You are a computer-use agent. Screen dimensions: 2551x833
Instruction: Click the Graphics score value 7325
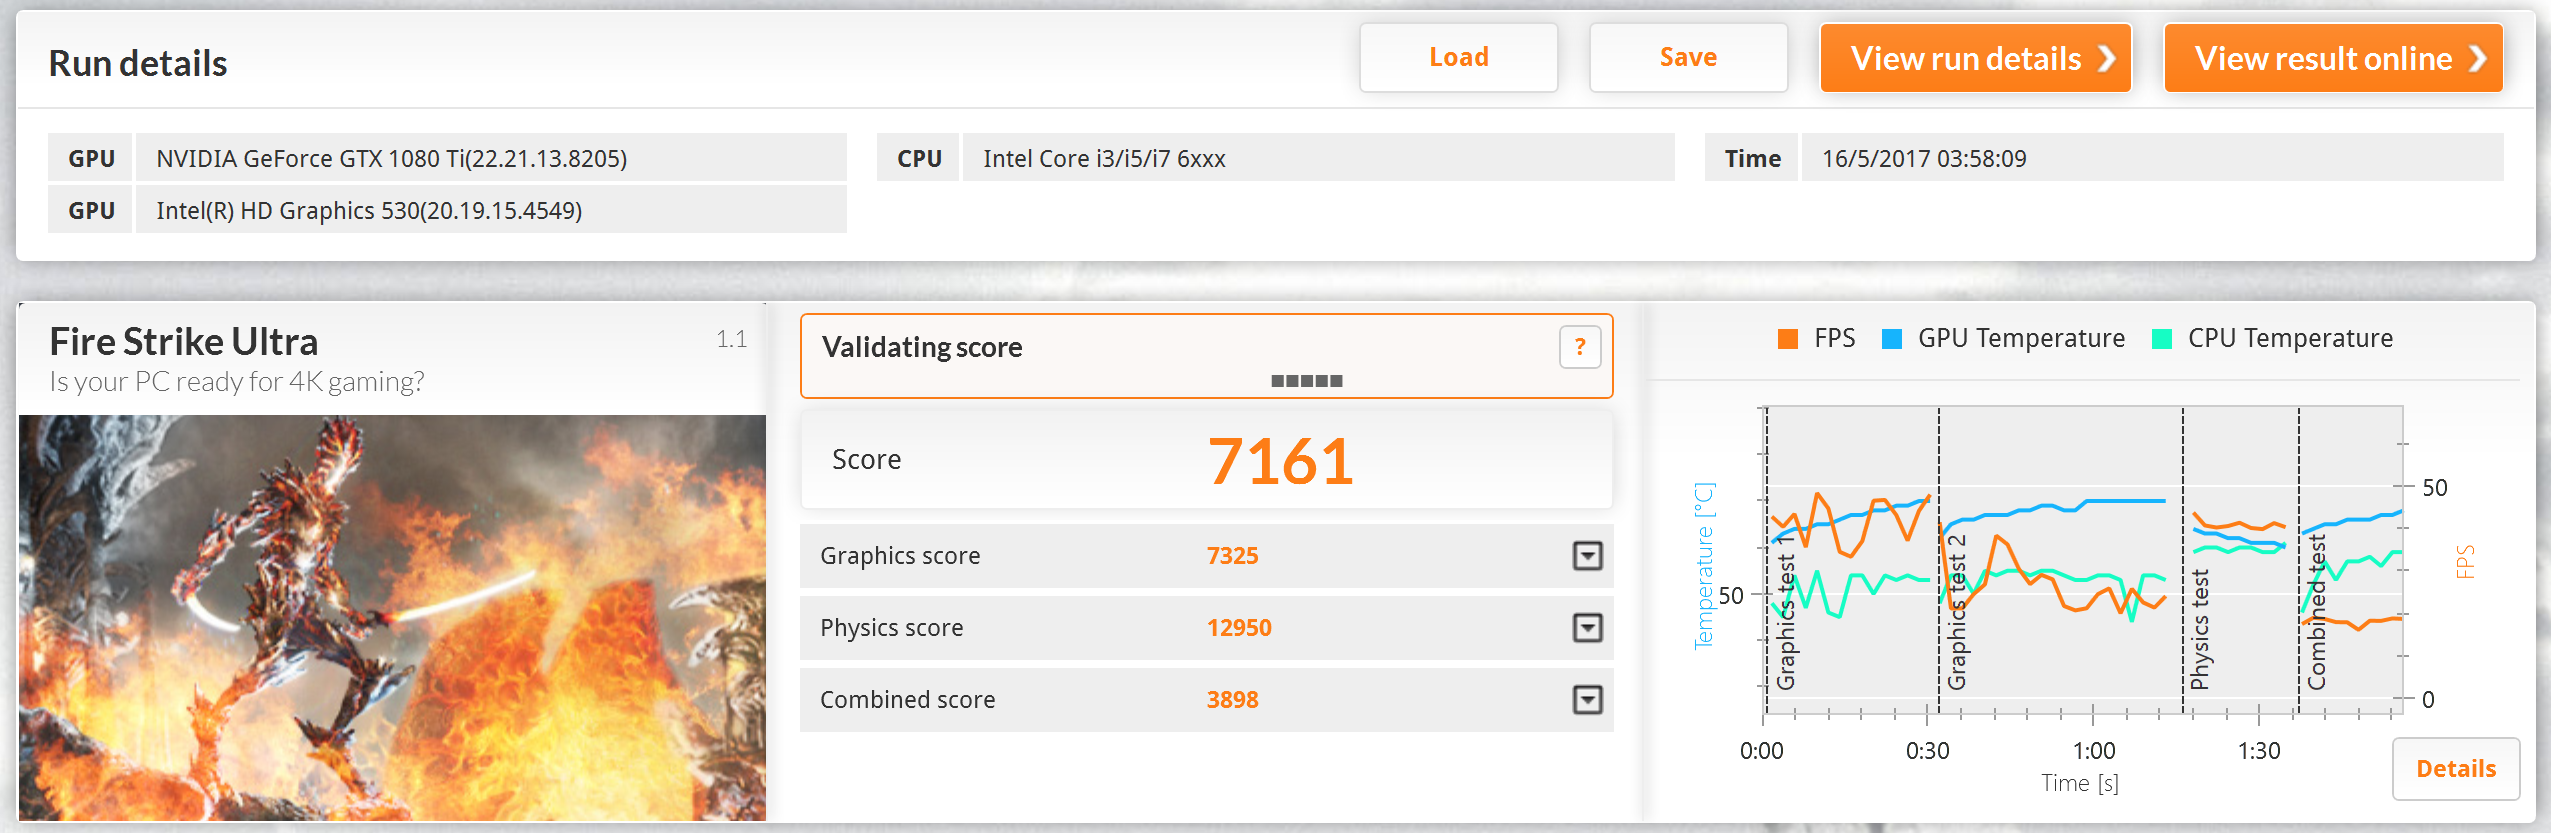[x=1232, y=556]
